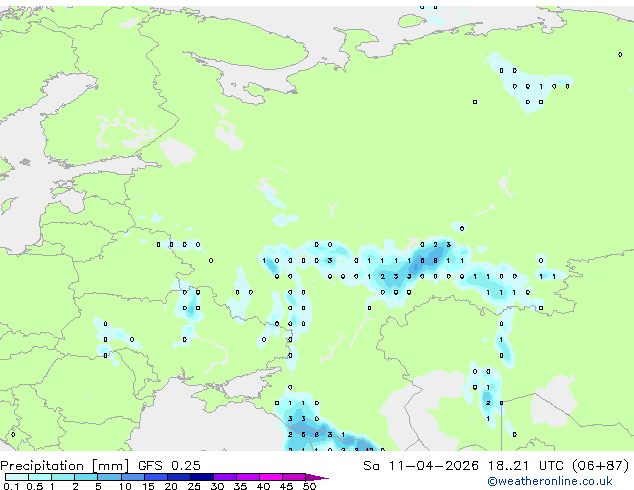634x490 pixels.
Task: Select the navy swatch between 25 and 30
Action: point(202,477)
